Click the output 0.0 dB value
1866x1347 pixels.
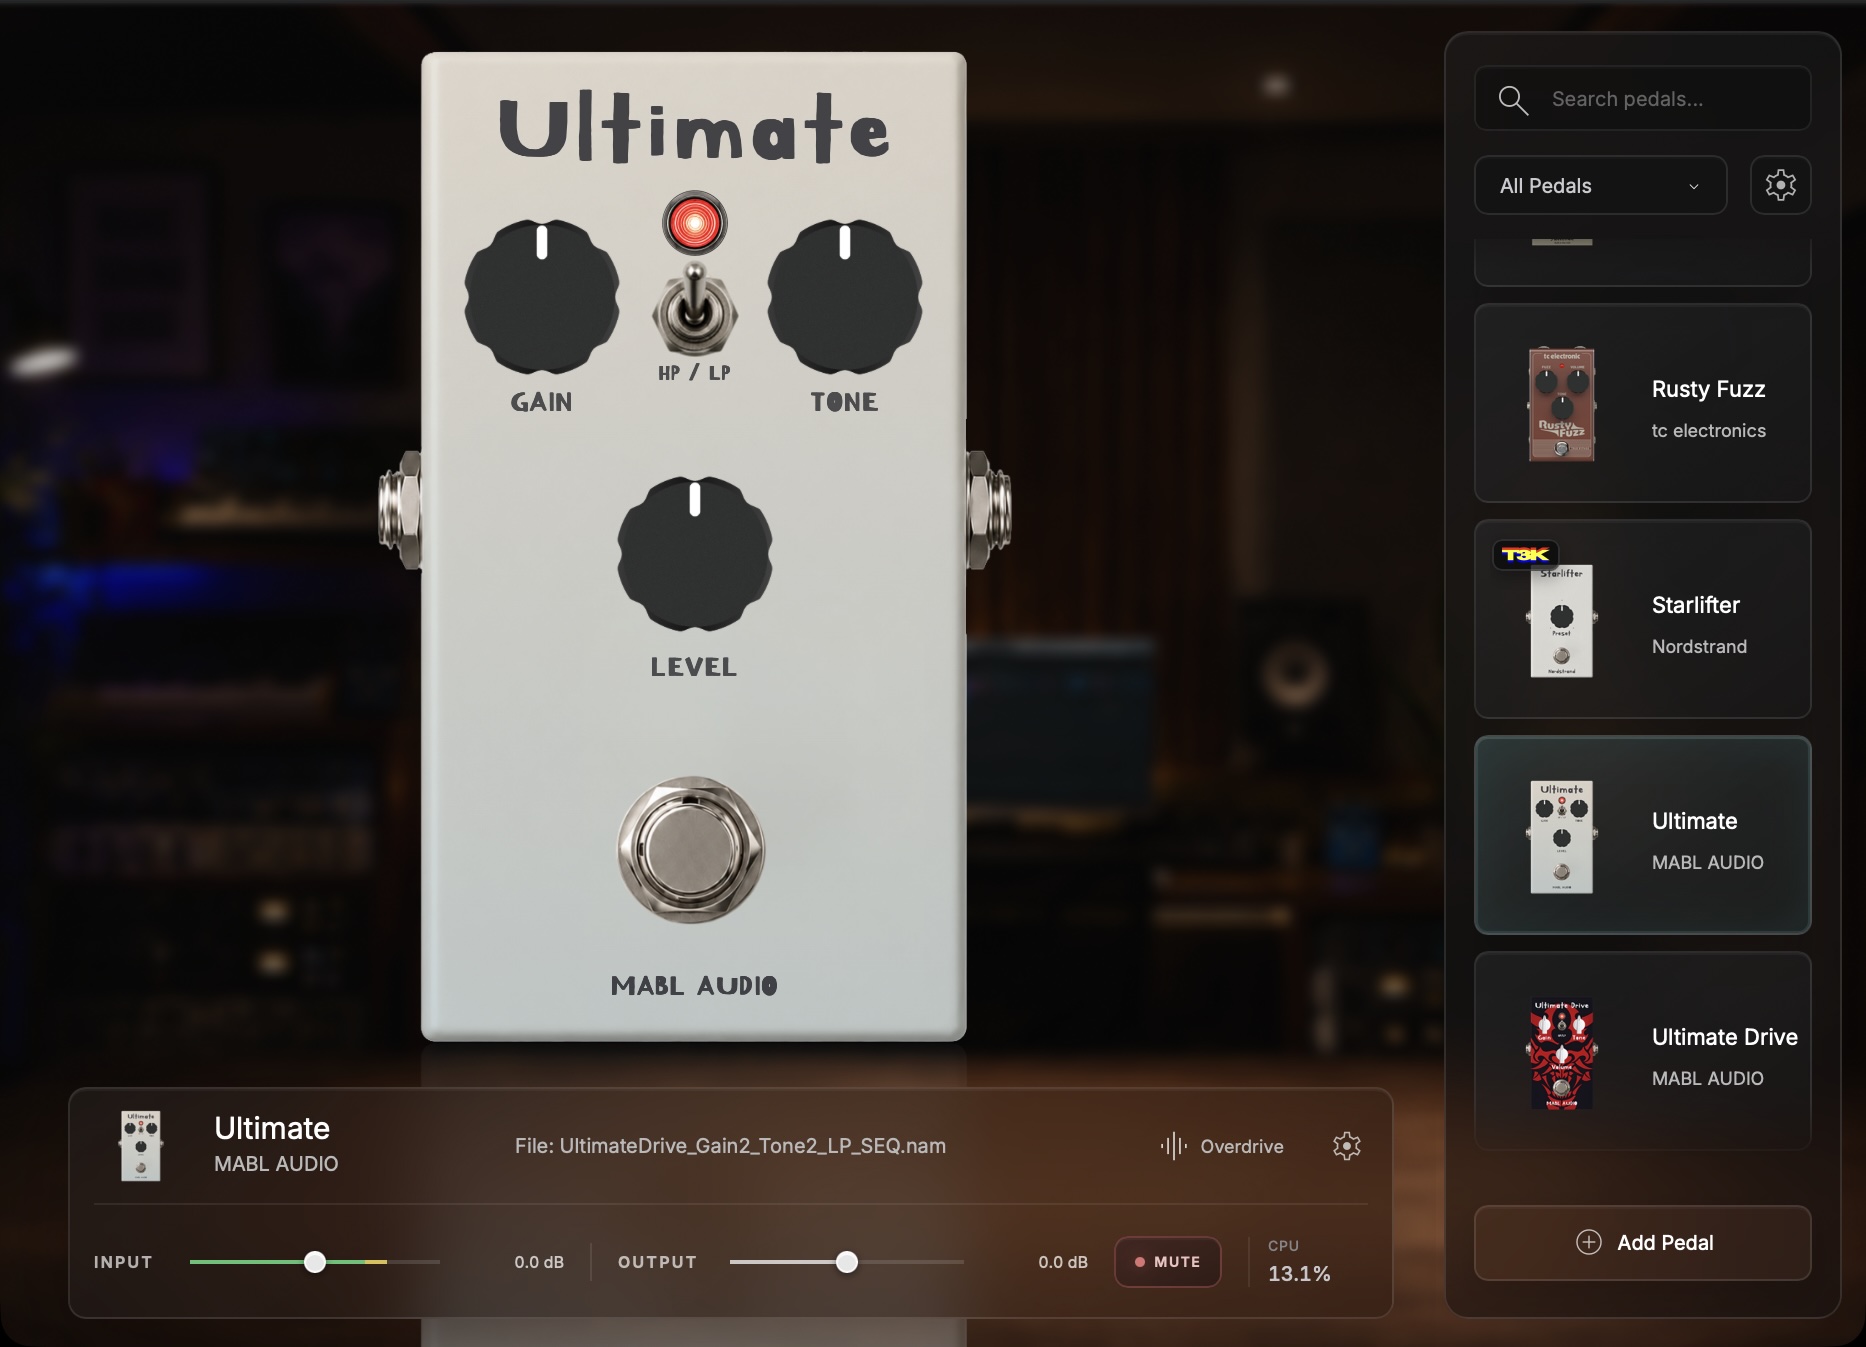tap(1063, 1262)
